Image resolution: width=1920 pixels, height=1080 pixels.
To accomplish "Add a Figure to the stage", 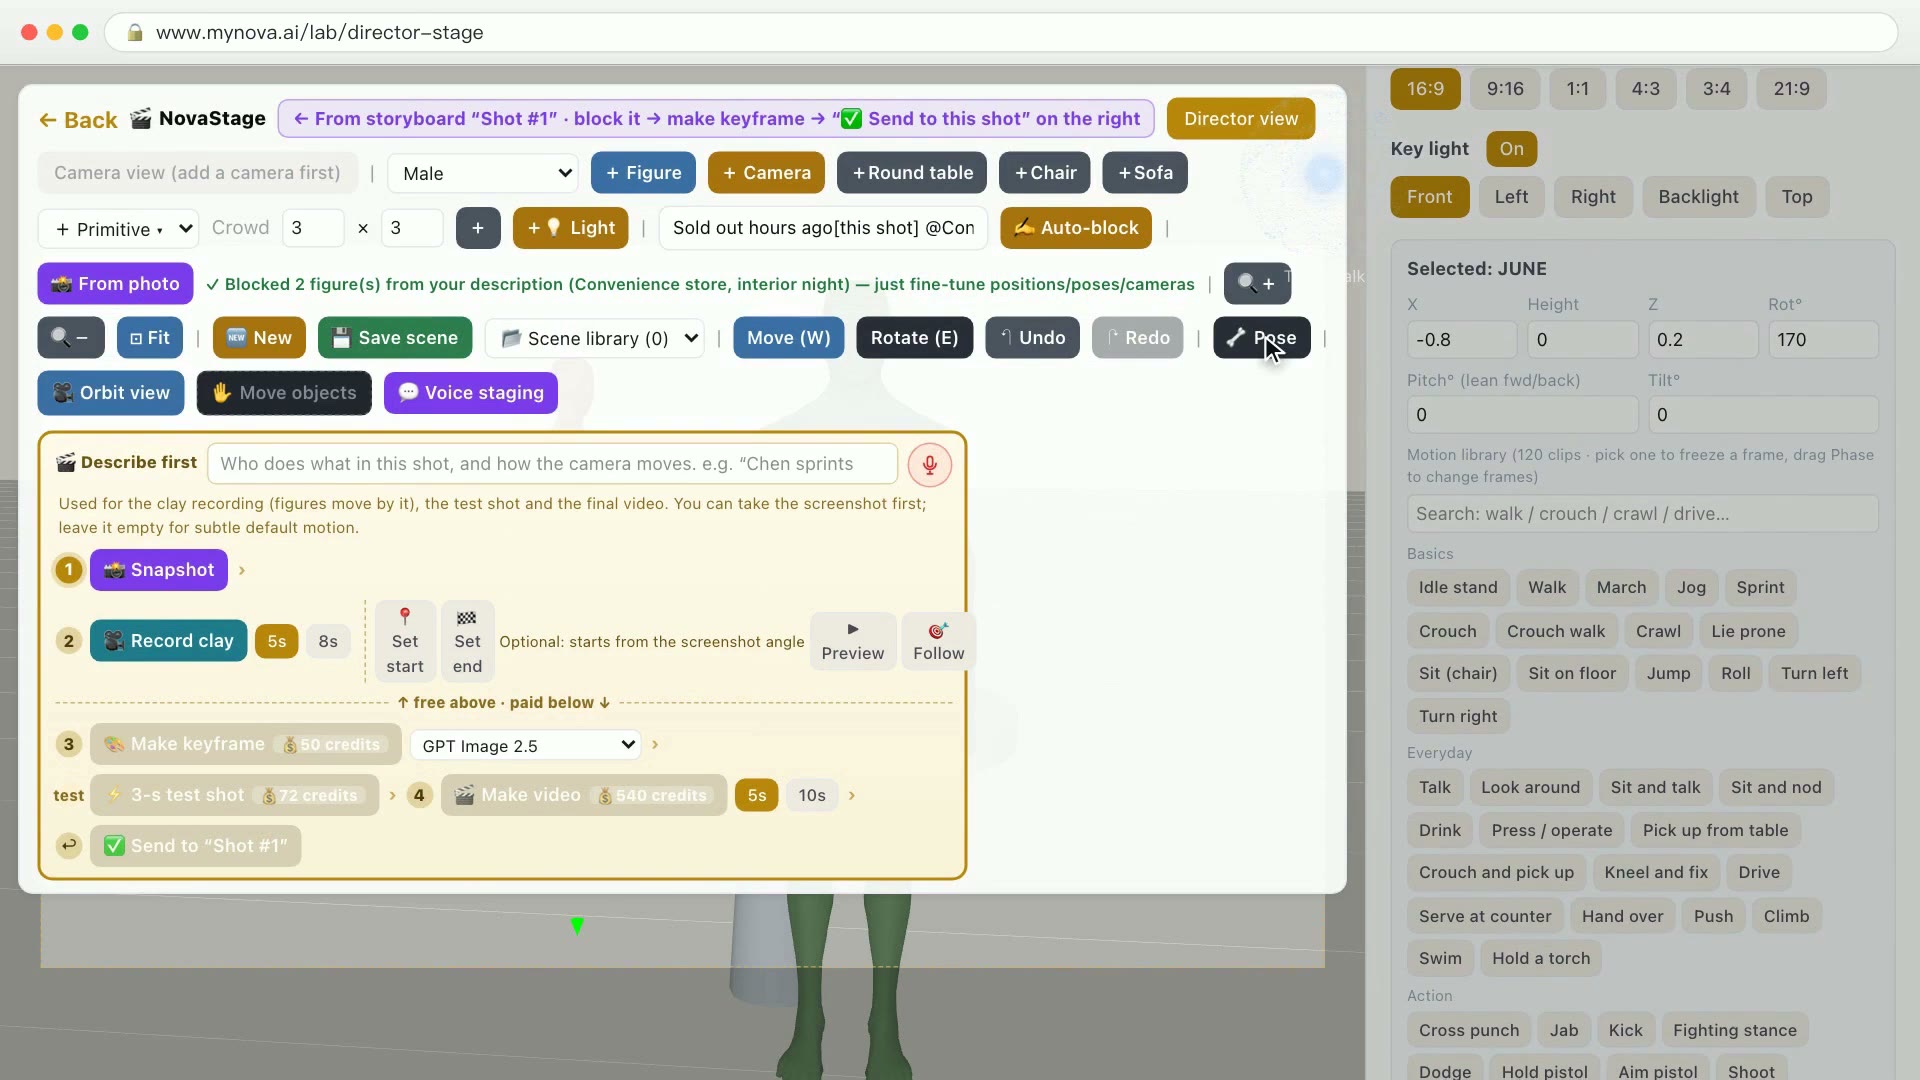I will [x=643, y=173].
